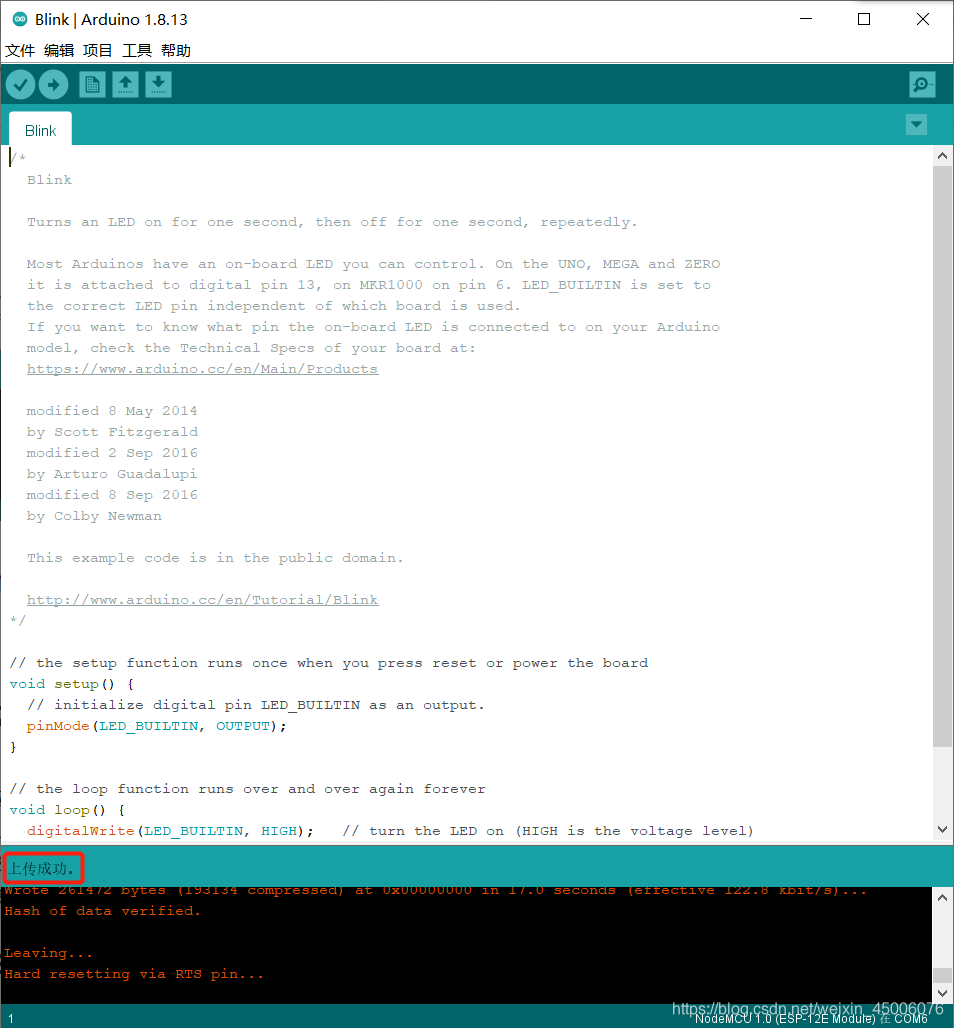Save the sketch with the Save icon

pyautogui.click(x=158, y=85)
